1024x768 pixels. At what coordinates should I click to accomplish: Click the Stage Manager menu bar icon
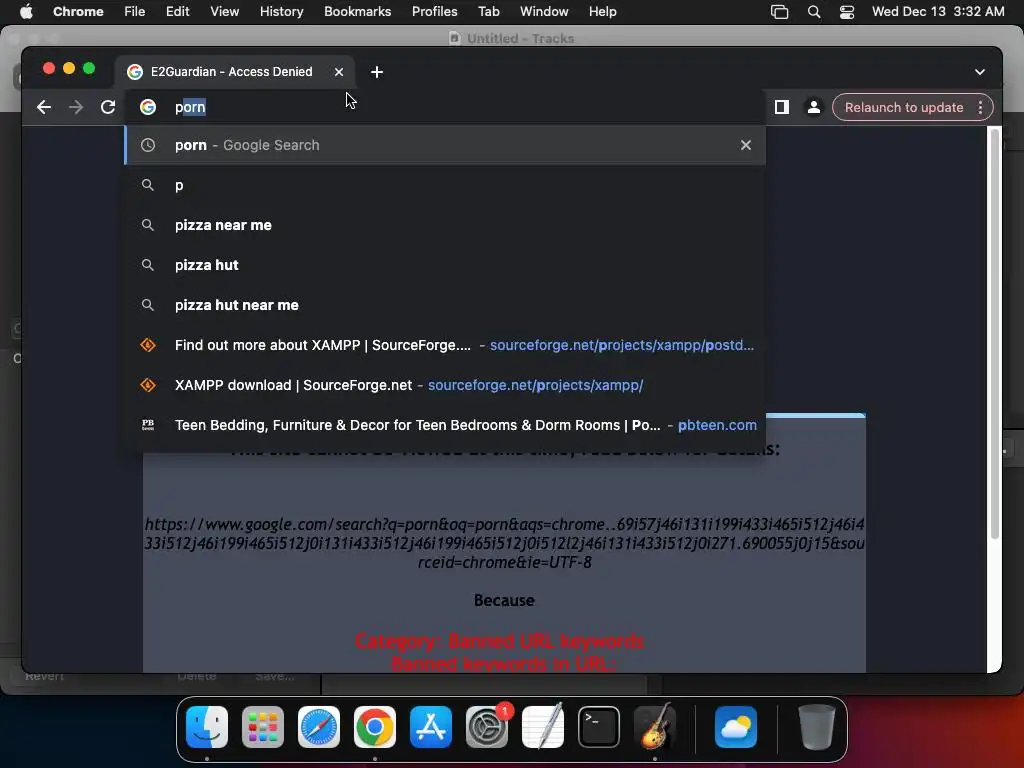tap(779, 12)
